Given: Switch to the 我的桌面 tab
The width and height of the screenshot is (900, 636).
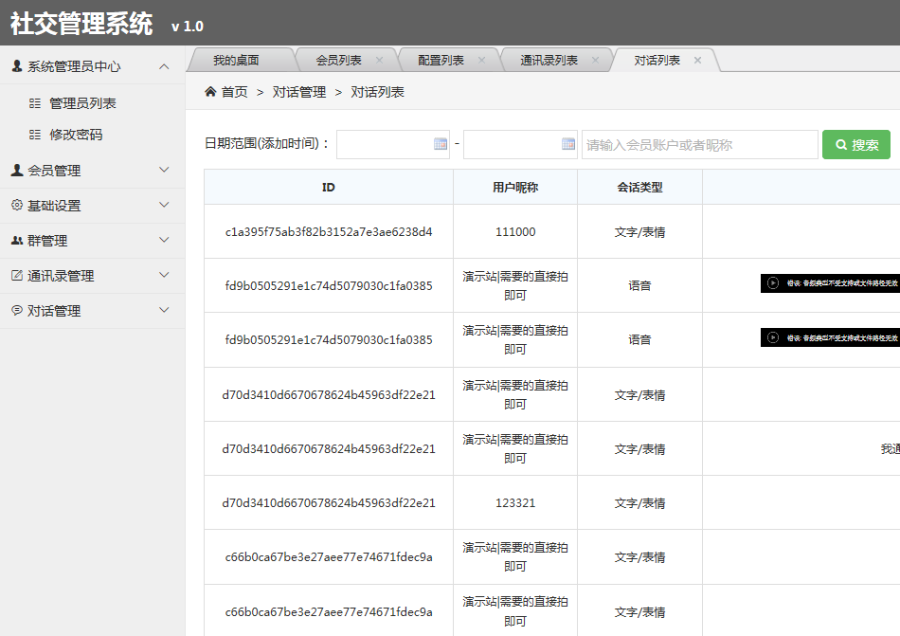Looking at the screenshot, I should click(x=236, y=60).
